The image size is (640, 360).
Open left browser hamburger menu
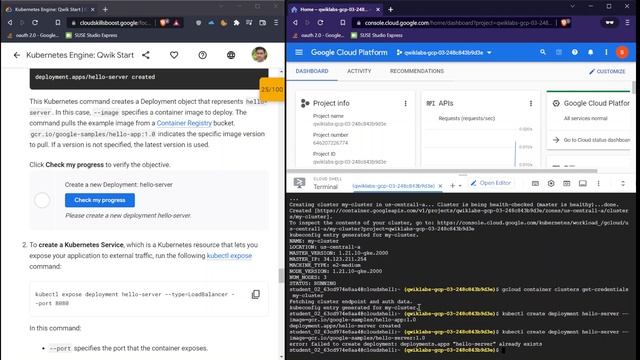(x=276, y=23)
